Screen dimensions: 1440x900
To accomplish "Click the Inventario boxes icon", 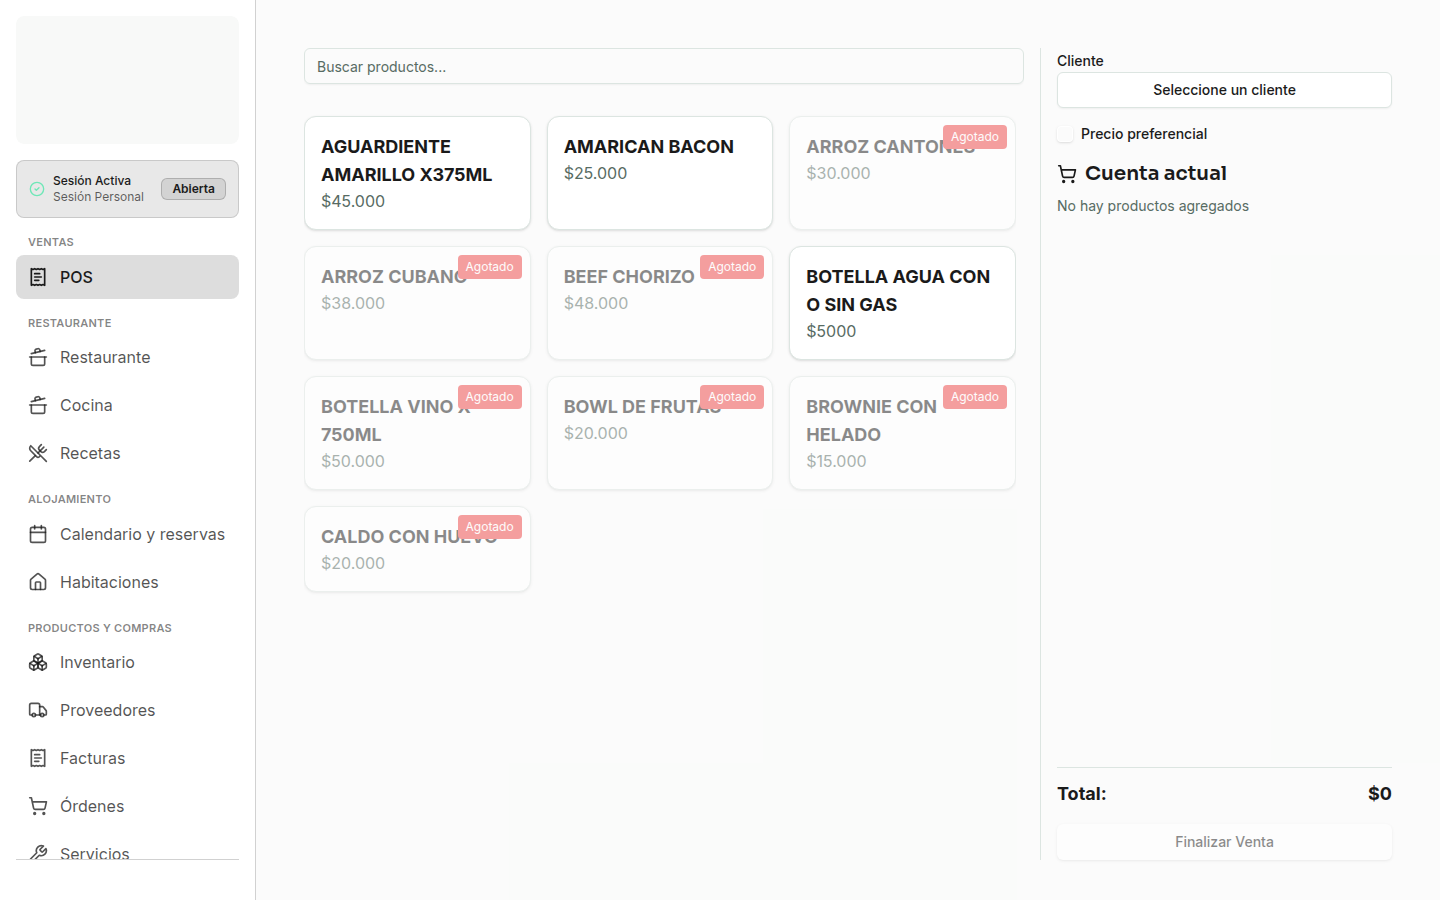I will tap(38, 662).
